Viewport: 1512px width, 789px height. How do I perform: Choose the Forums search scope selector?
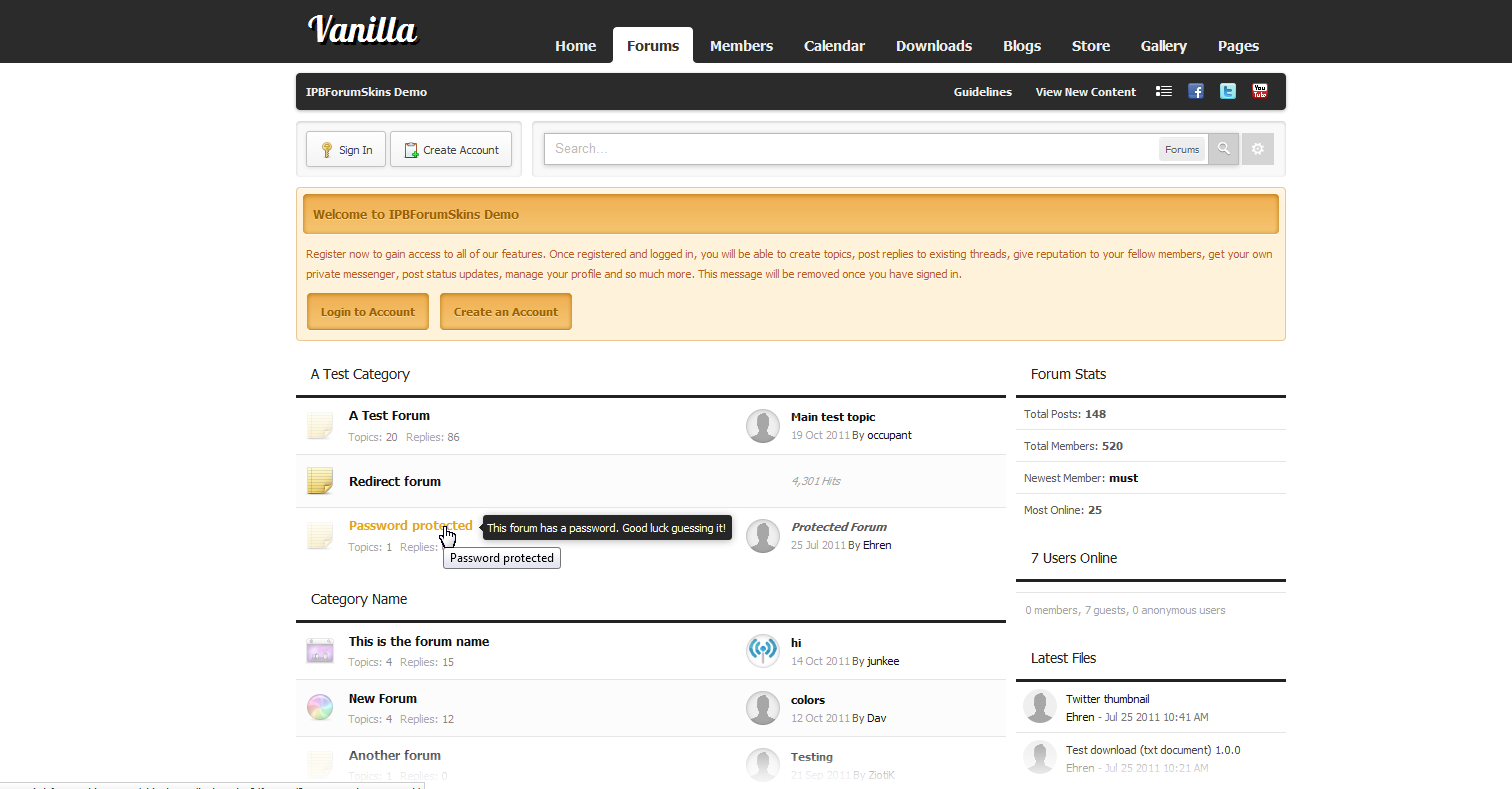[x=1182, y=149]
